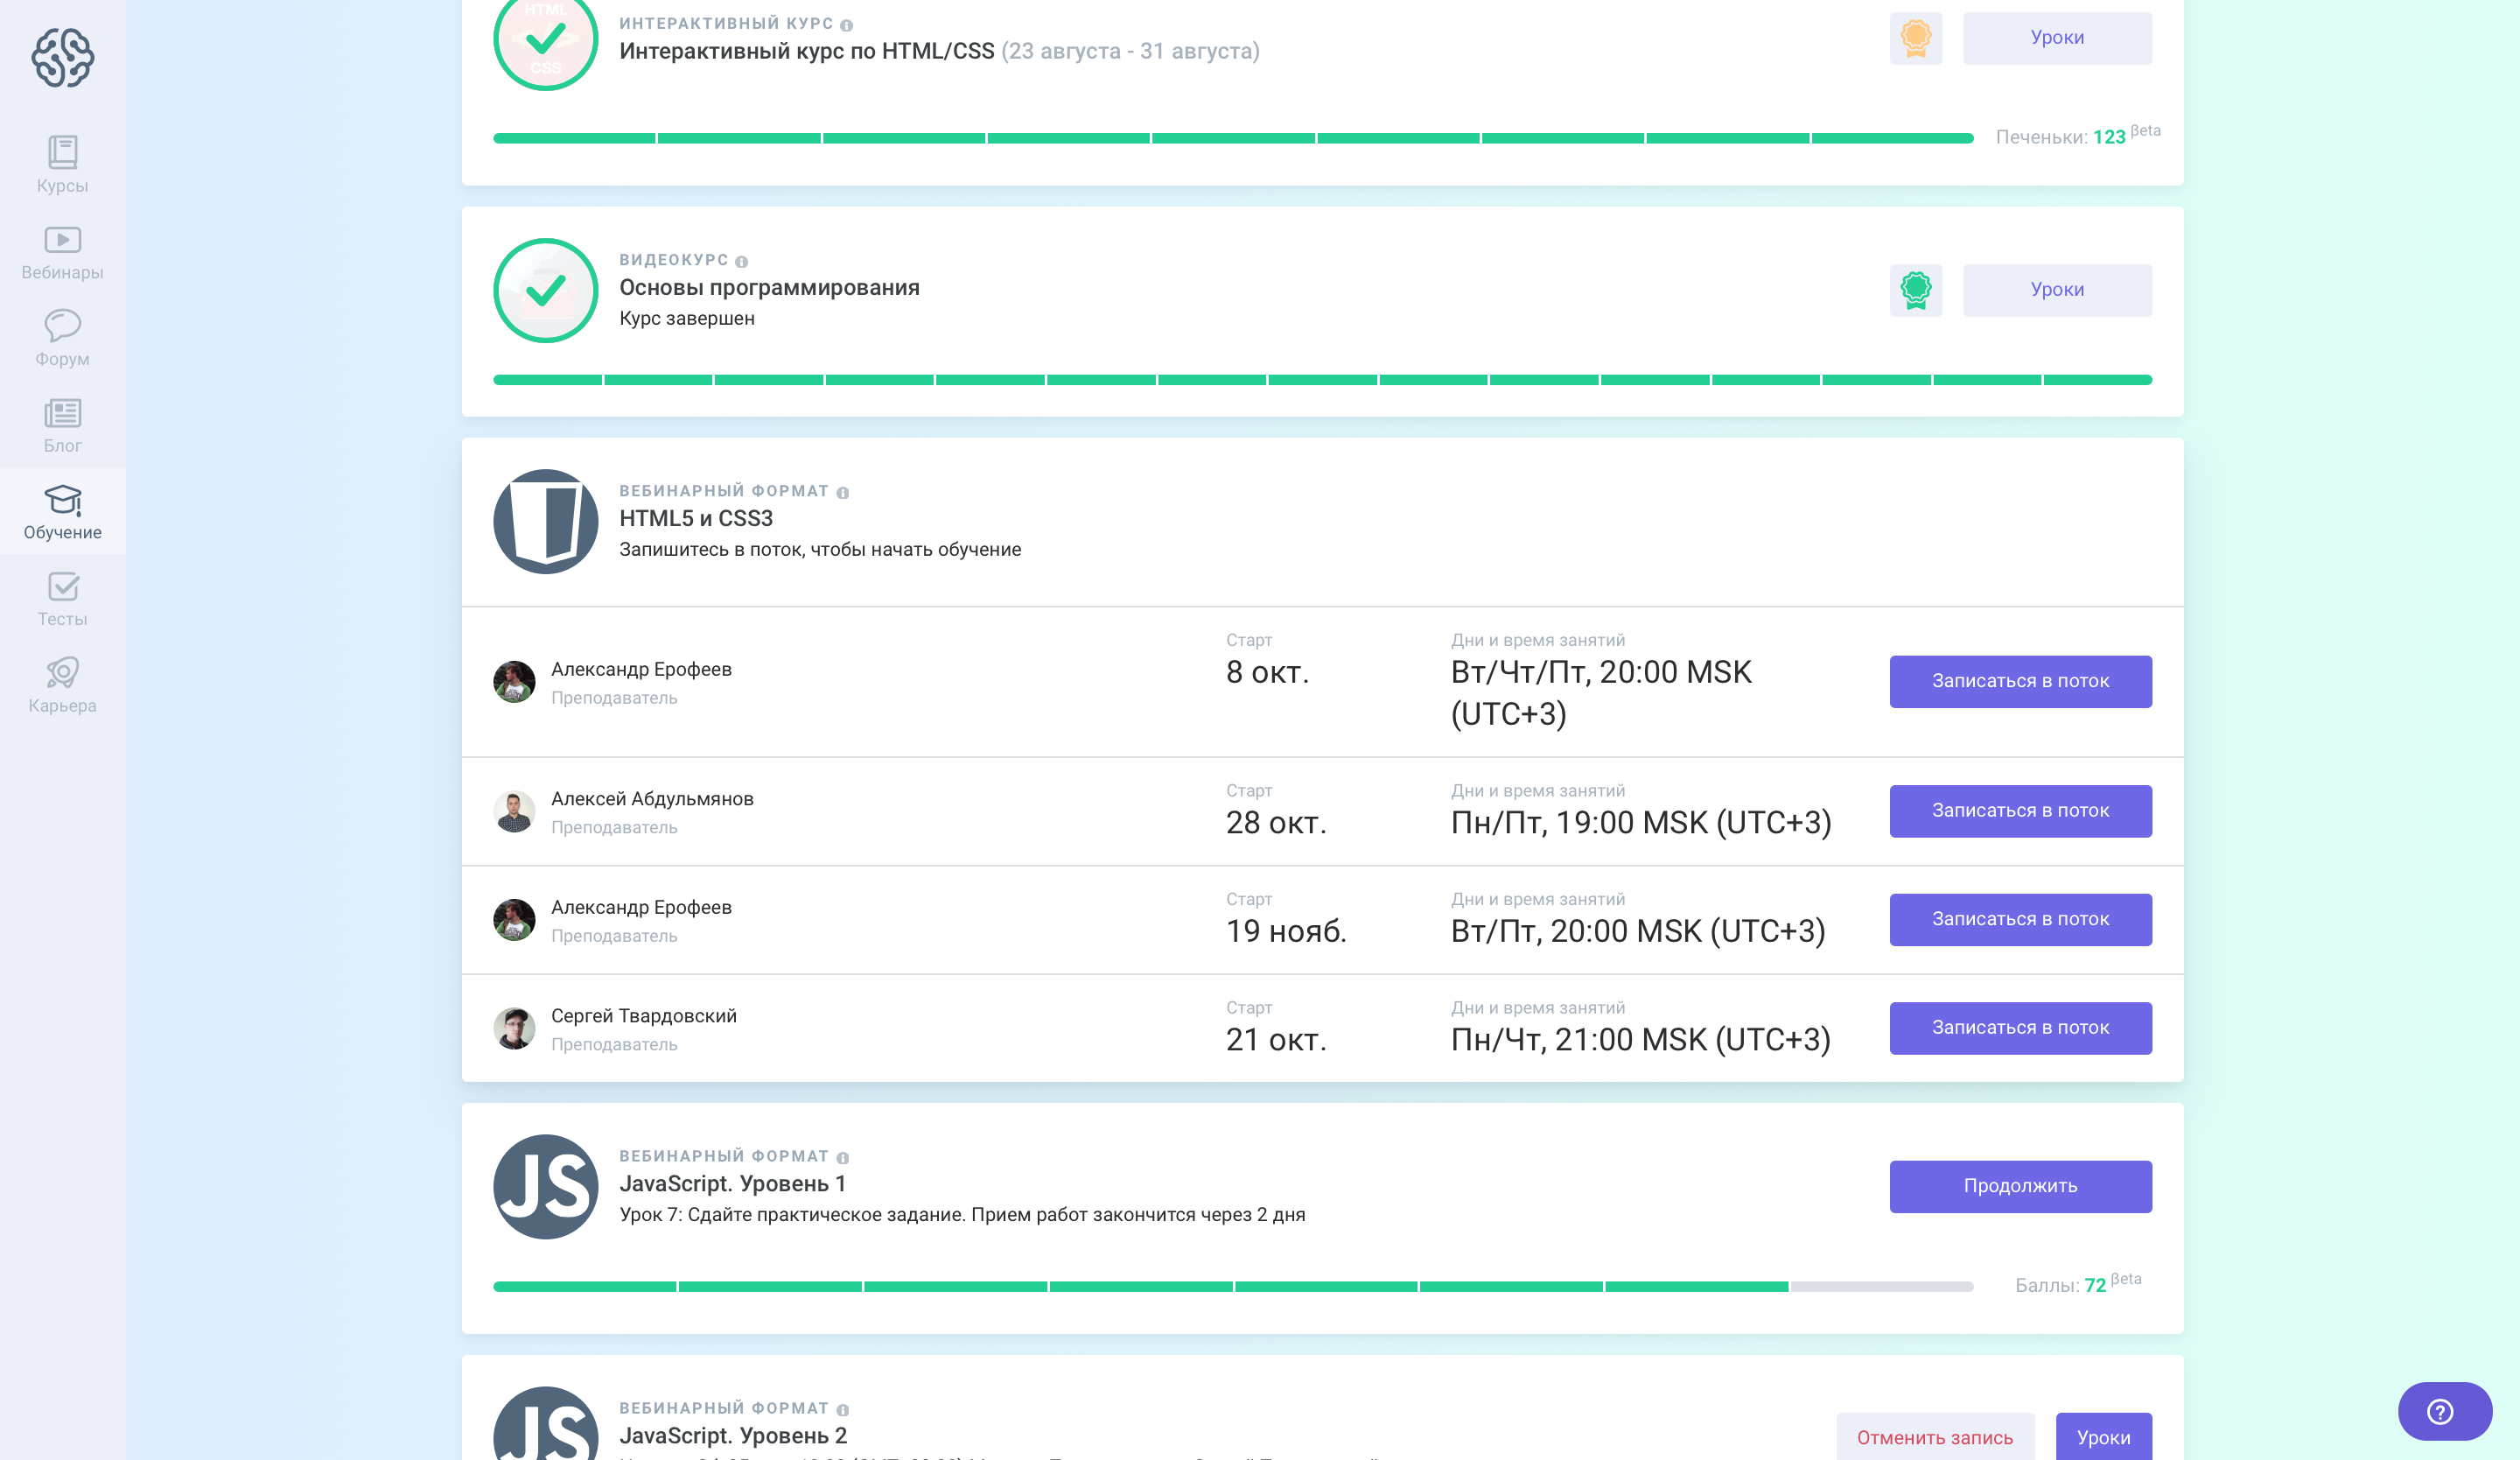2520x1460 pixels.
Task: Click the brain logo icon
Action: click(x=62, y=57)
